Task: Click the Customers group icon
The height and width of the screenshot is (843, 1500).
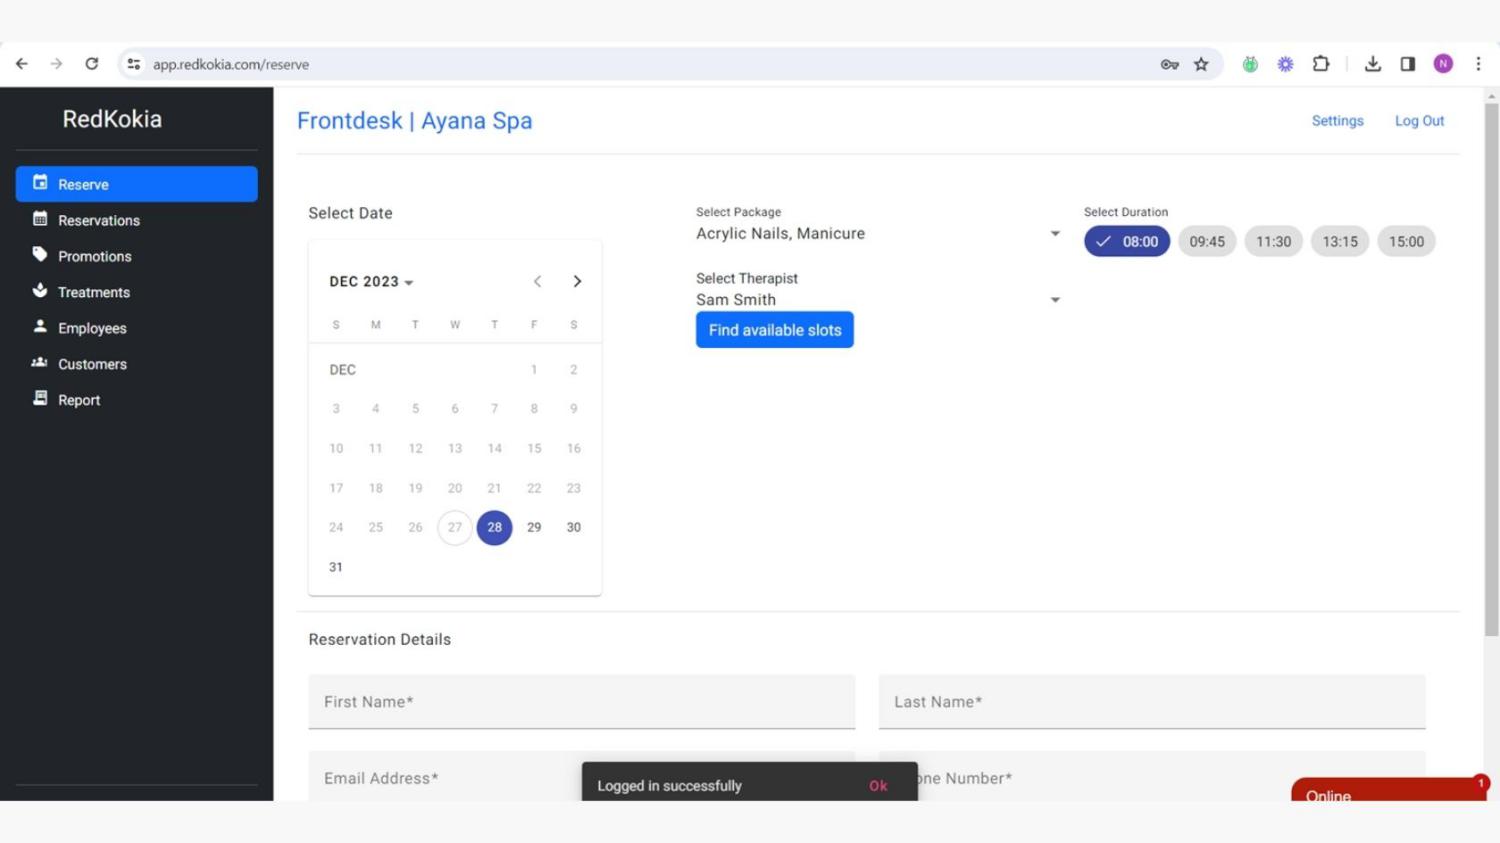Action: coord(40,363)
